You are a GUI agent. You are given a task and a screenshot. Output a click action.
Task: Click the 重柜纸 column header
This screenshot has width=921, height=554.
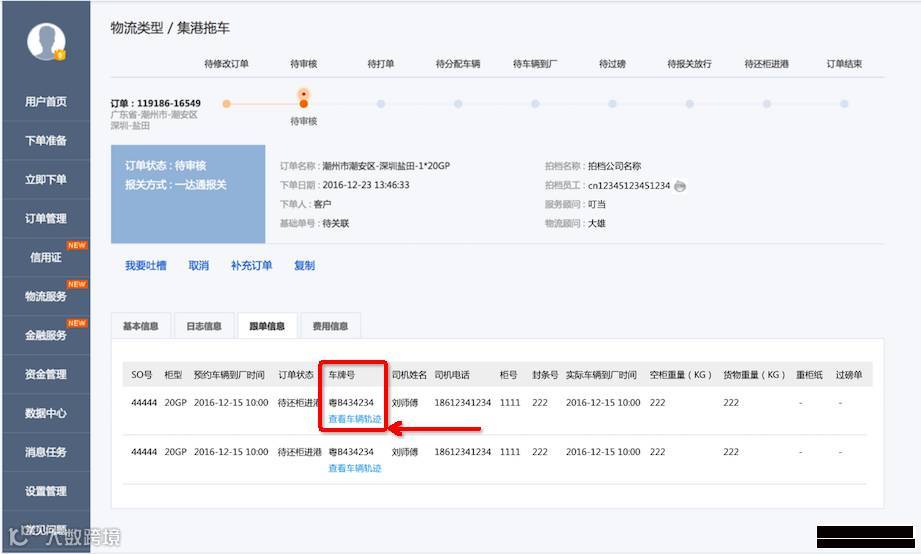click(x=809, y=375)
